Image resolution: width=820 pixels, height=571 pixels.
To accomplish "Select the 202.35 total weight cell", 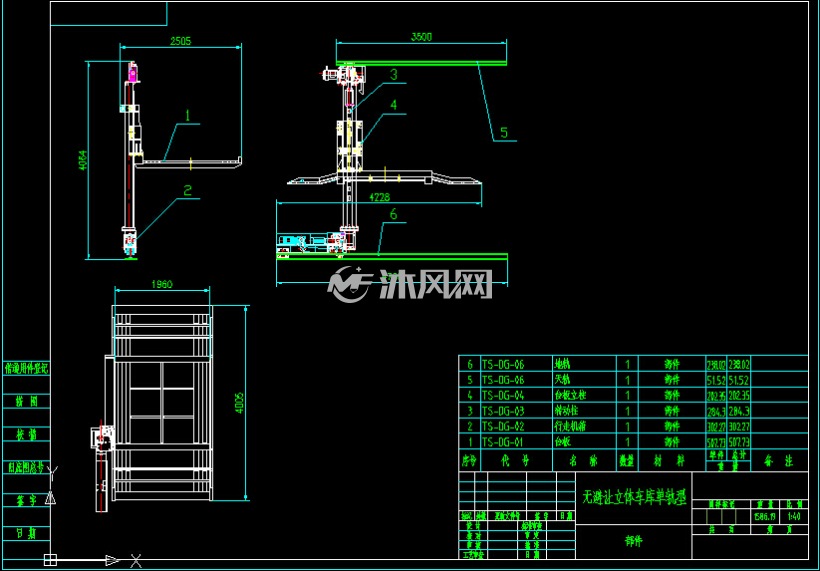I will click(x=739, y=395).
